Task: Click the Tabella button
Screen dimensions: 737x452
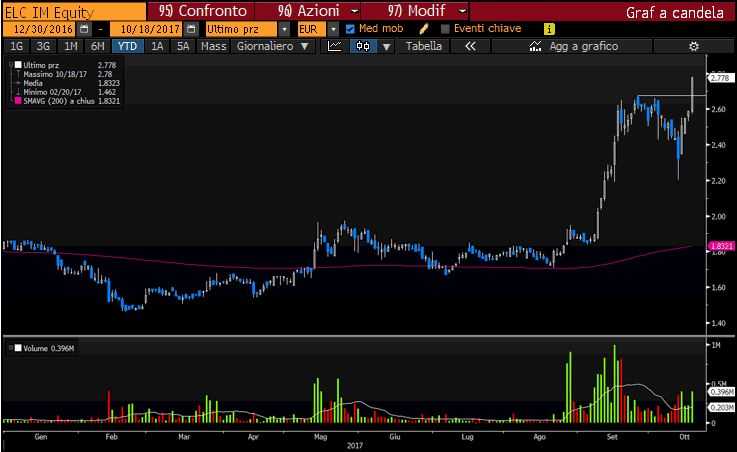Action: pyautogui.click(x=423, y=46)
